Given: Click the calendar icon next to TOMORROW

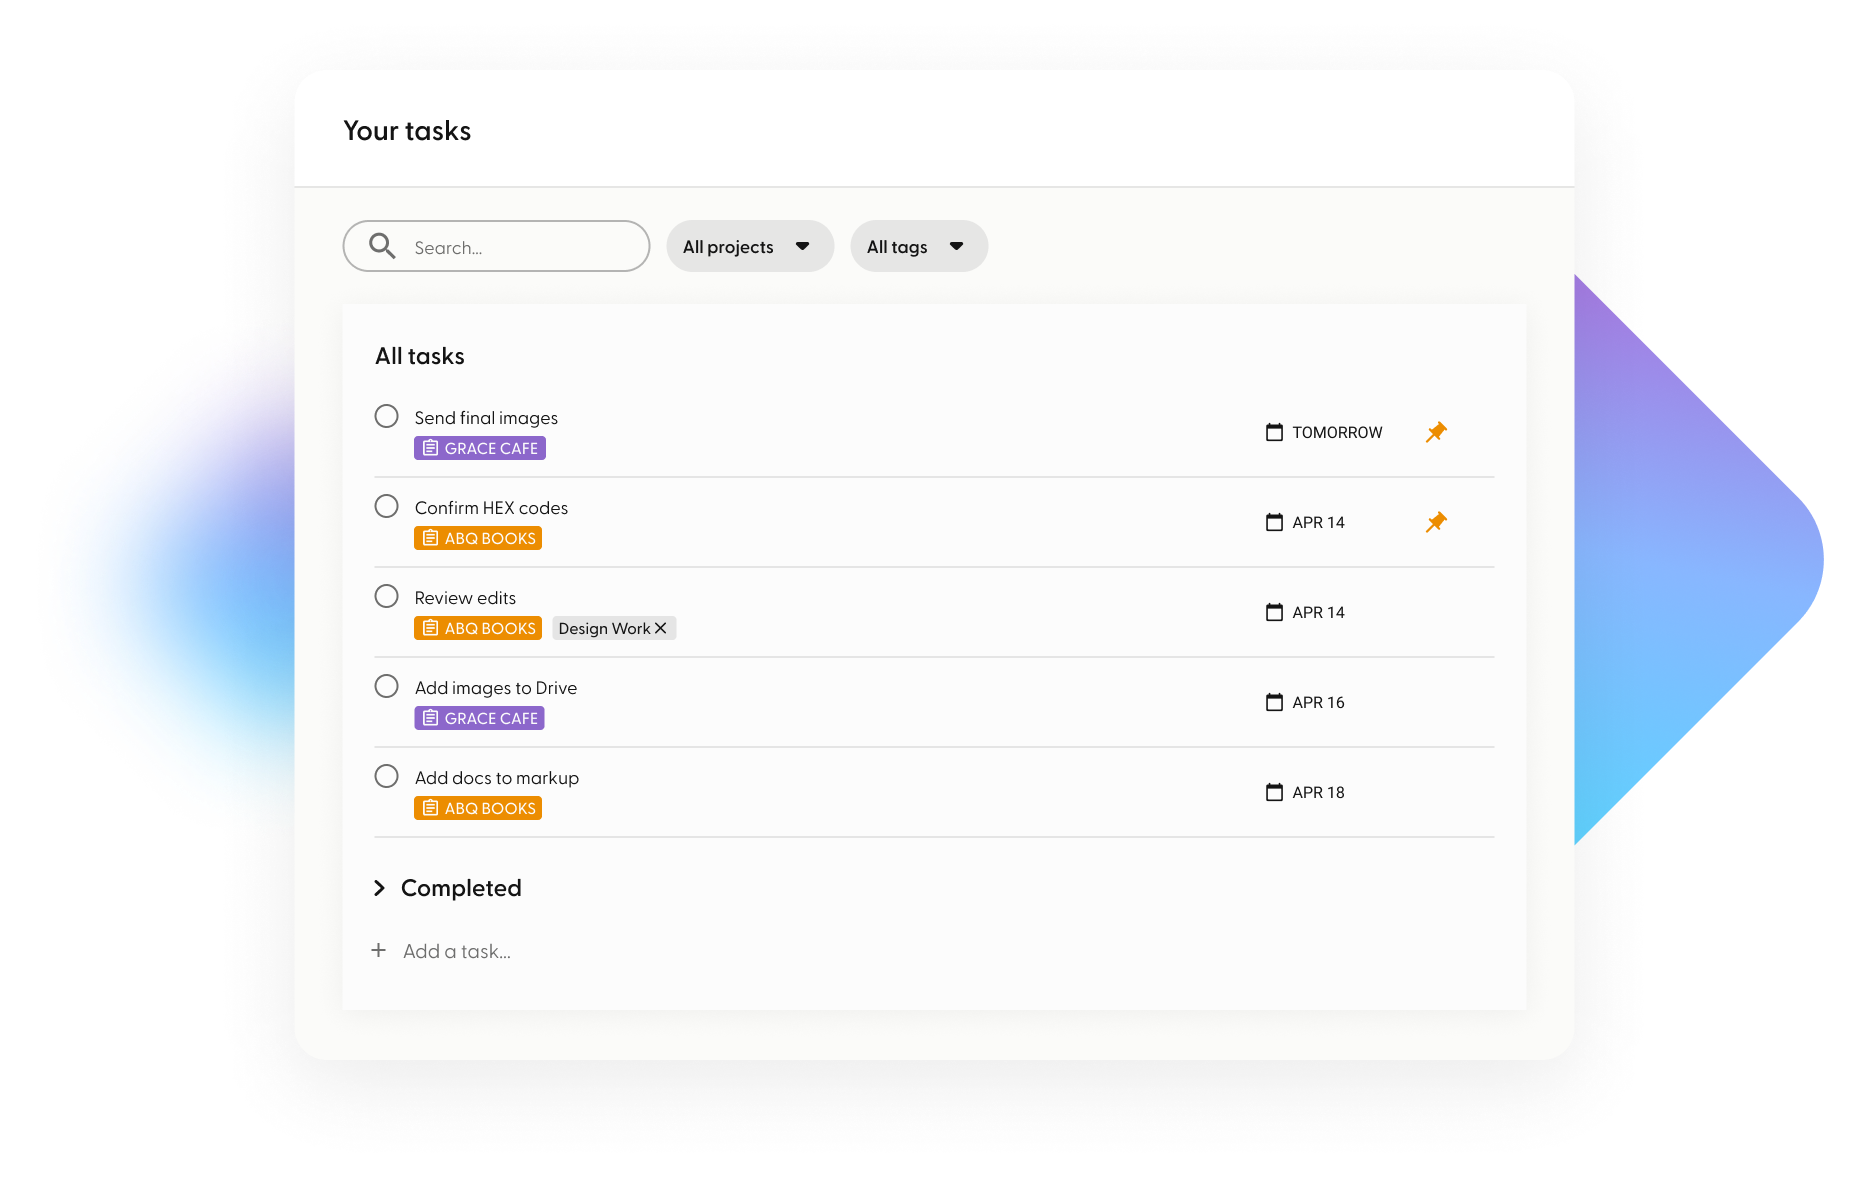Looking at the screenshot, I should (x=1274, y=432).
